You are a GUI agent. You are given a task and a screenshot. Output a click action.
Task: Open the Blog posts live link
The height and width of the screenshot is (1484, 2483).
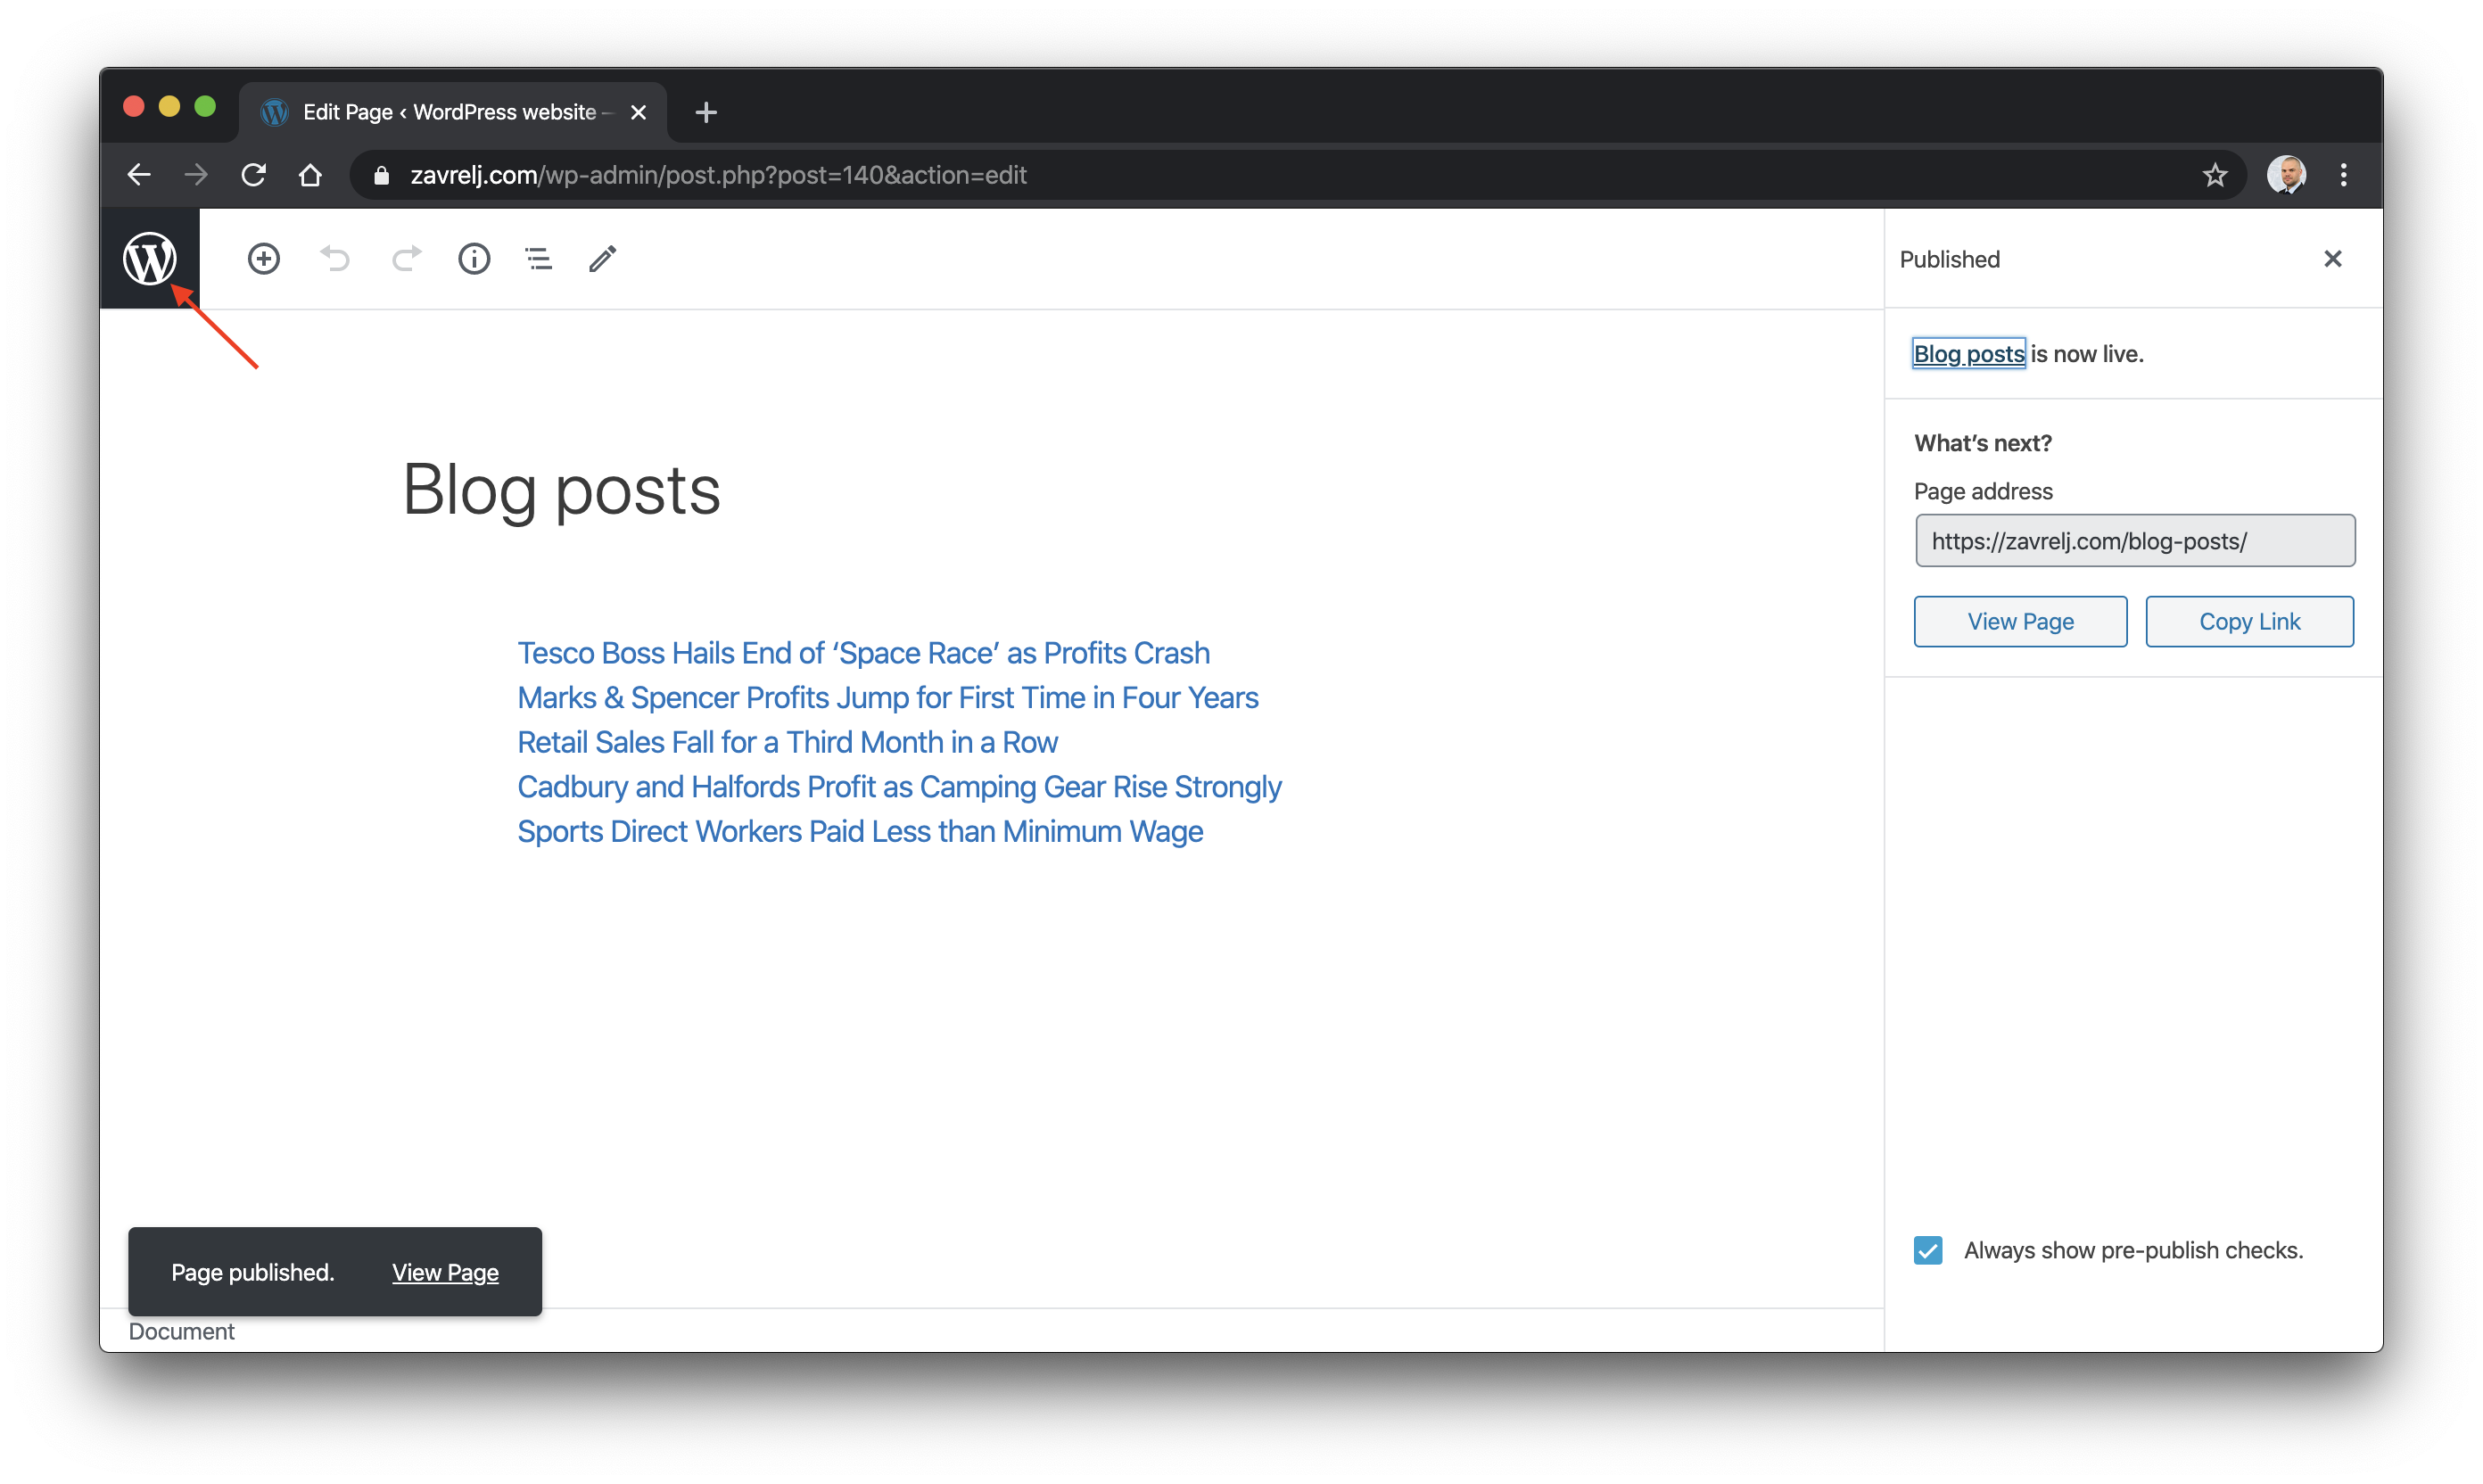click(1968, 353)
